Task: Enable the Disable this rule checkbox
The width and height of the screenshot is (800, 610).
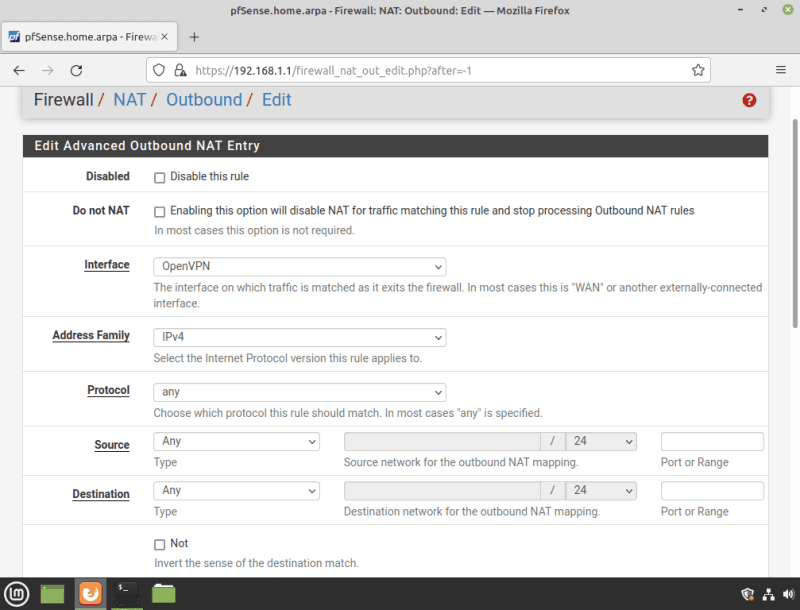Action: tap(159, 177)
